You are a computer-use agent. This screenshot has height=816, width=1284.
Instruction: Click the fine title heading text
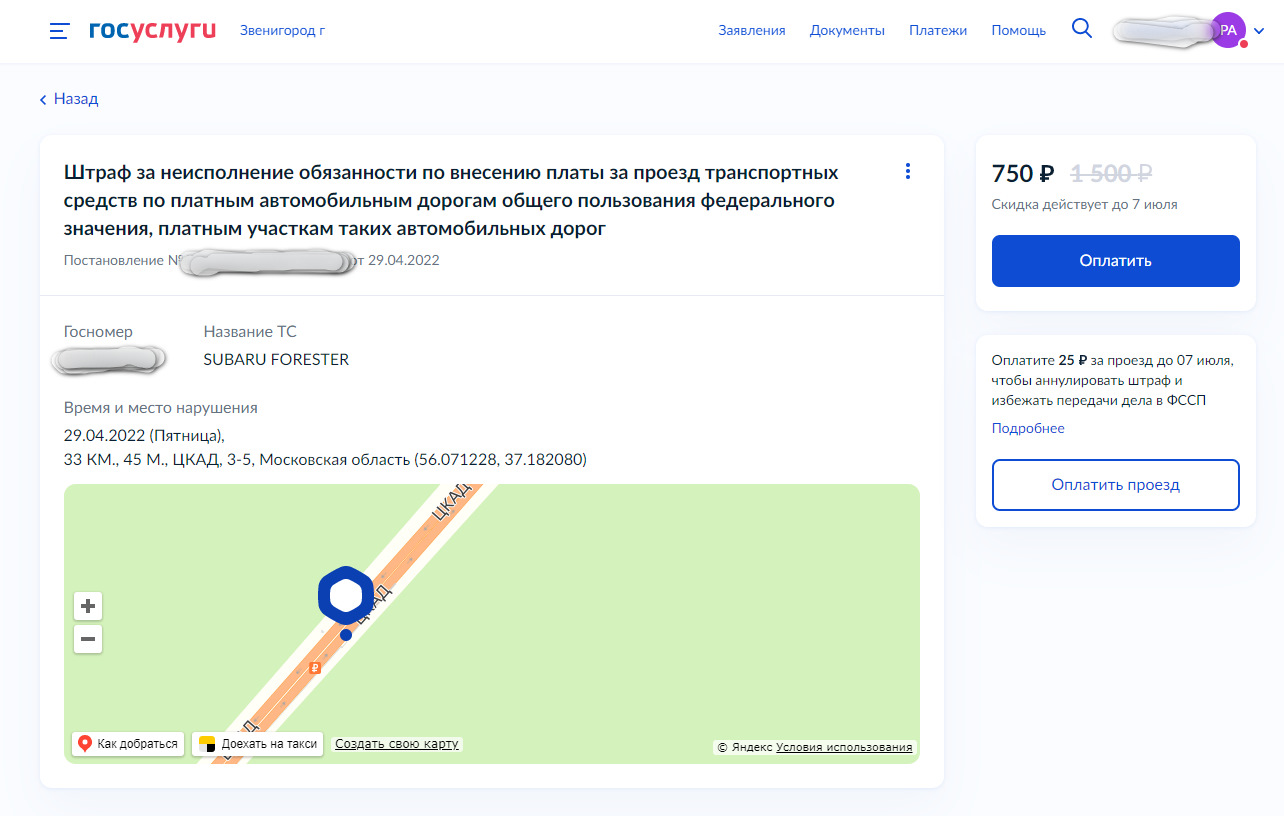(451, 201)
